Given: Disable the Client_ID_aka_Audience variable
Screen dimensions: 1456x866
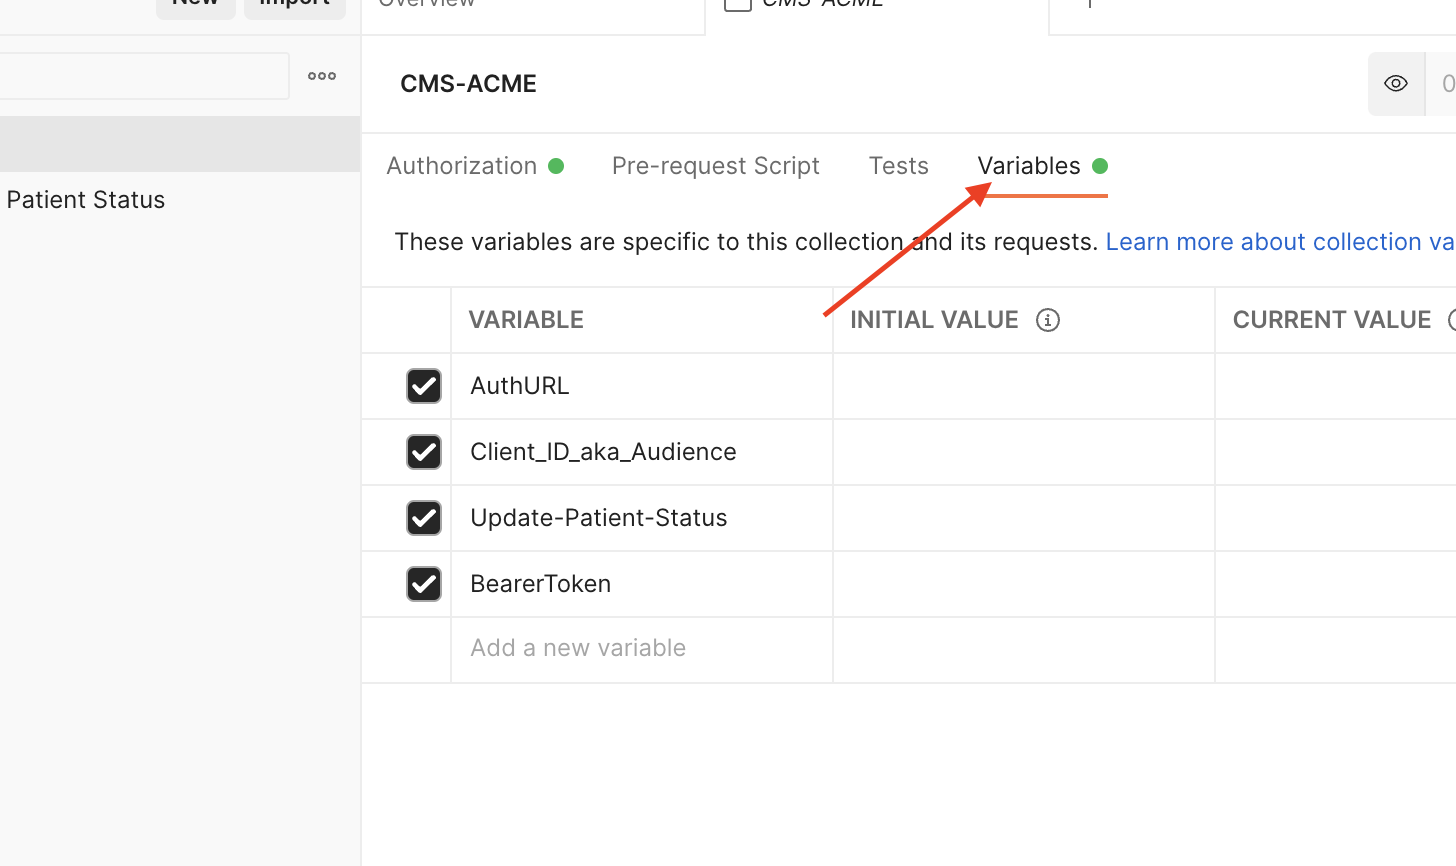Looking at the screenshot, I should 424,452.
